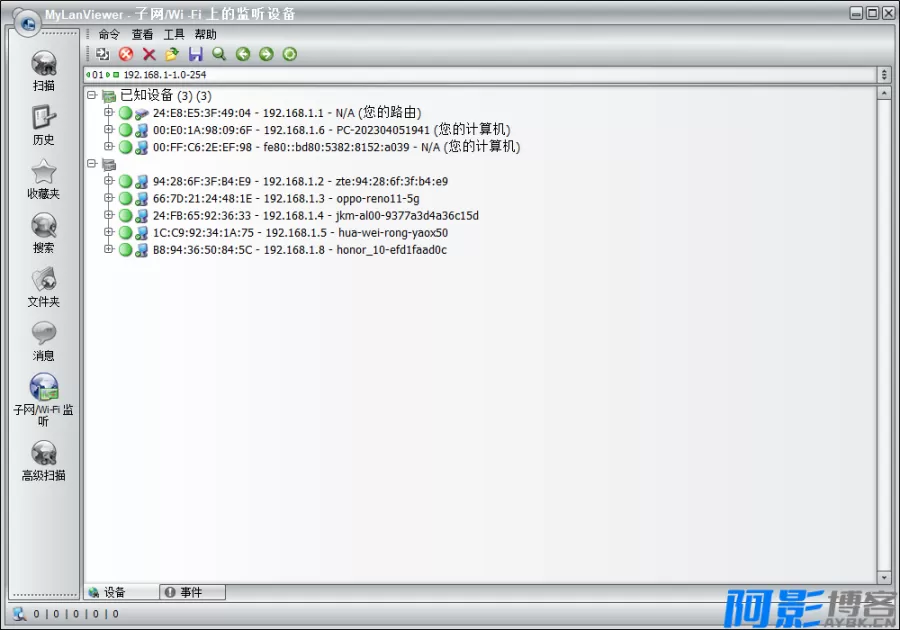
Task: Click the green back arrow toolbar icon
Action: (242, 54)
